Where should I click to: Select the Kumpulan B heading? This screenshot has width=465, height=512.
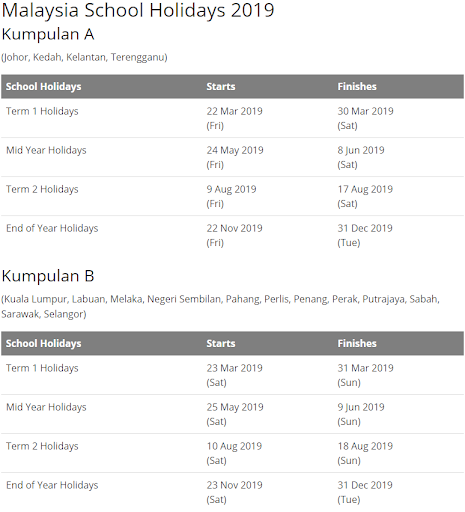48,276
